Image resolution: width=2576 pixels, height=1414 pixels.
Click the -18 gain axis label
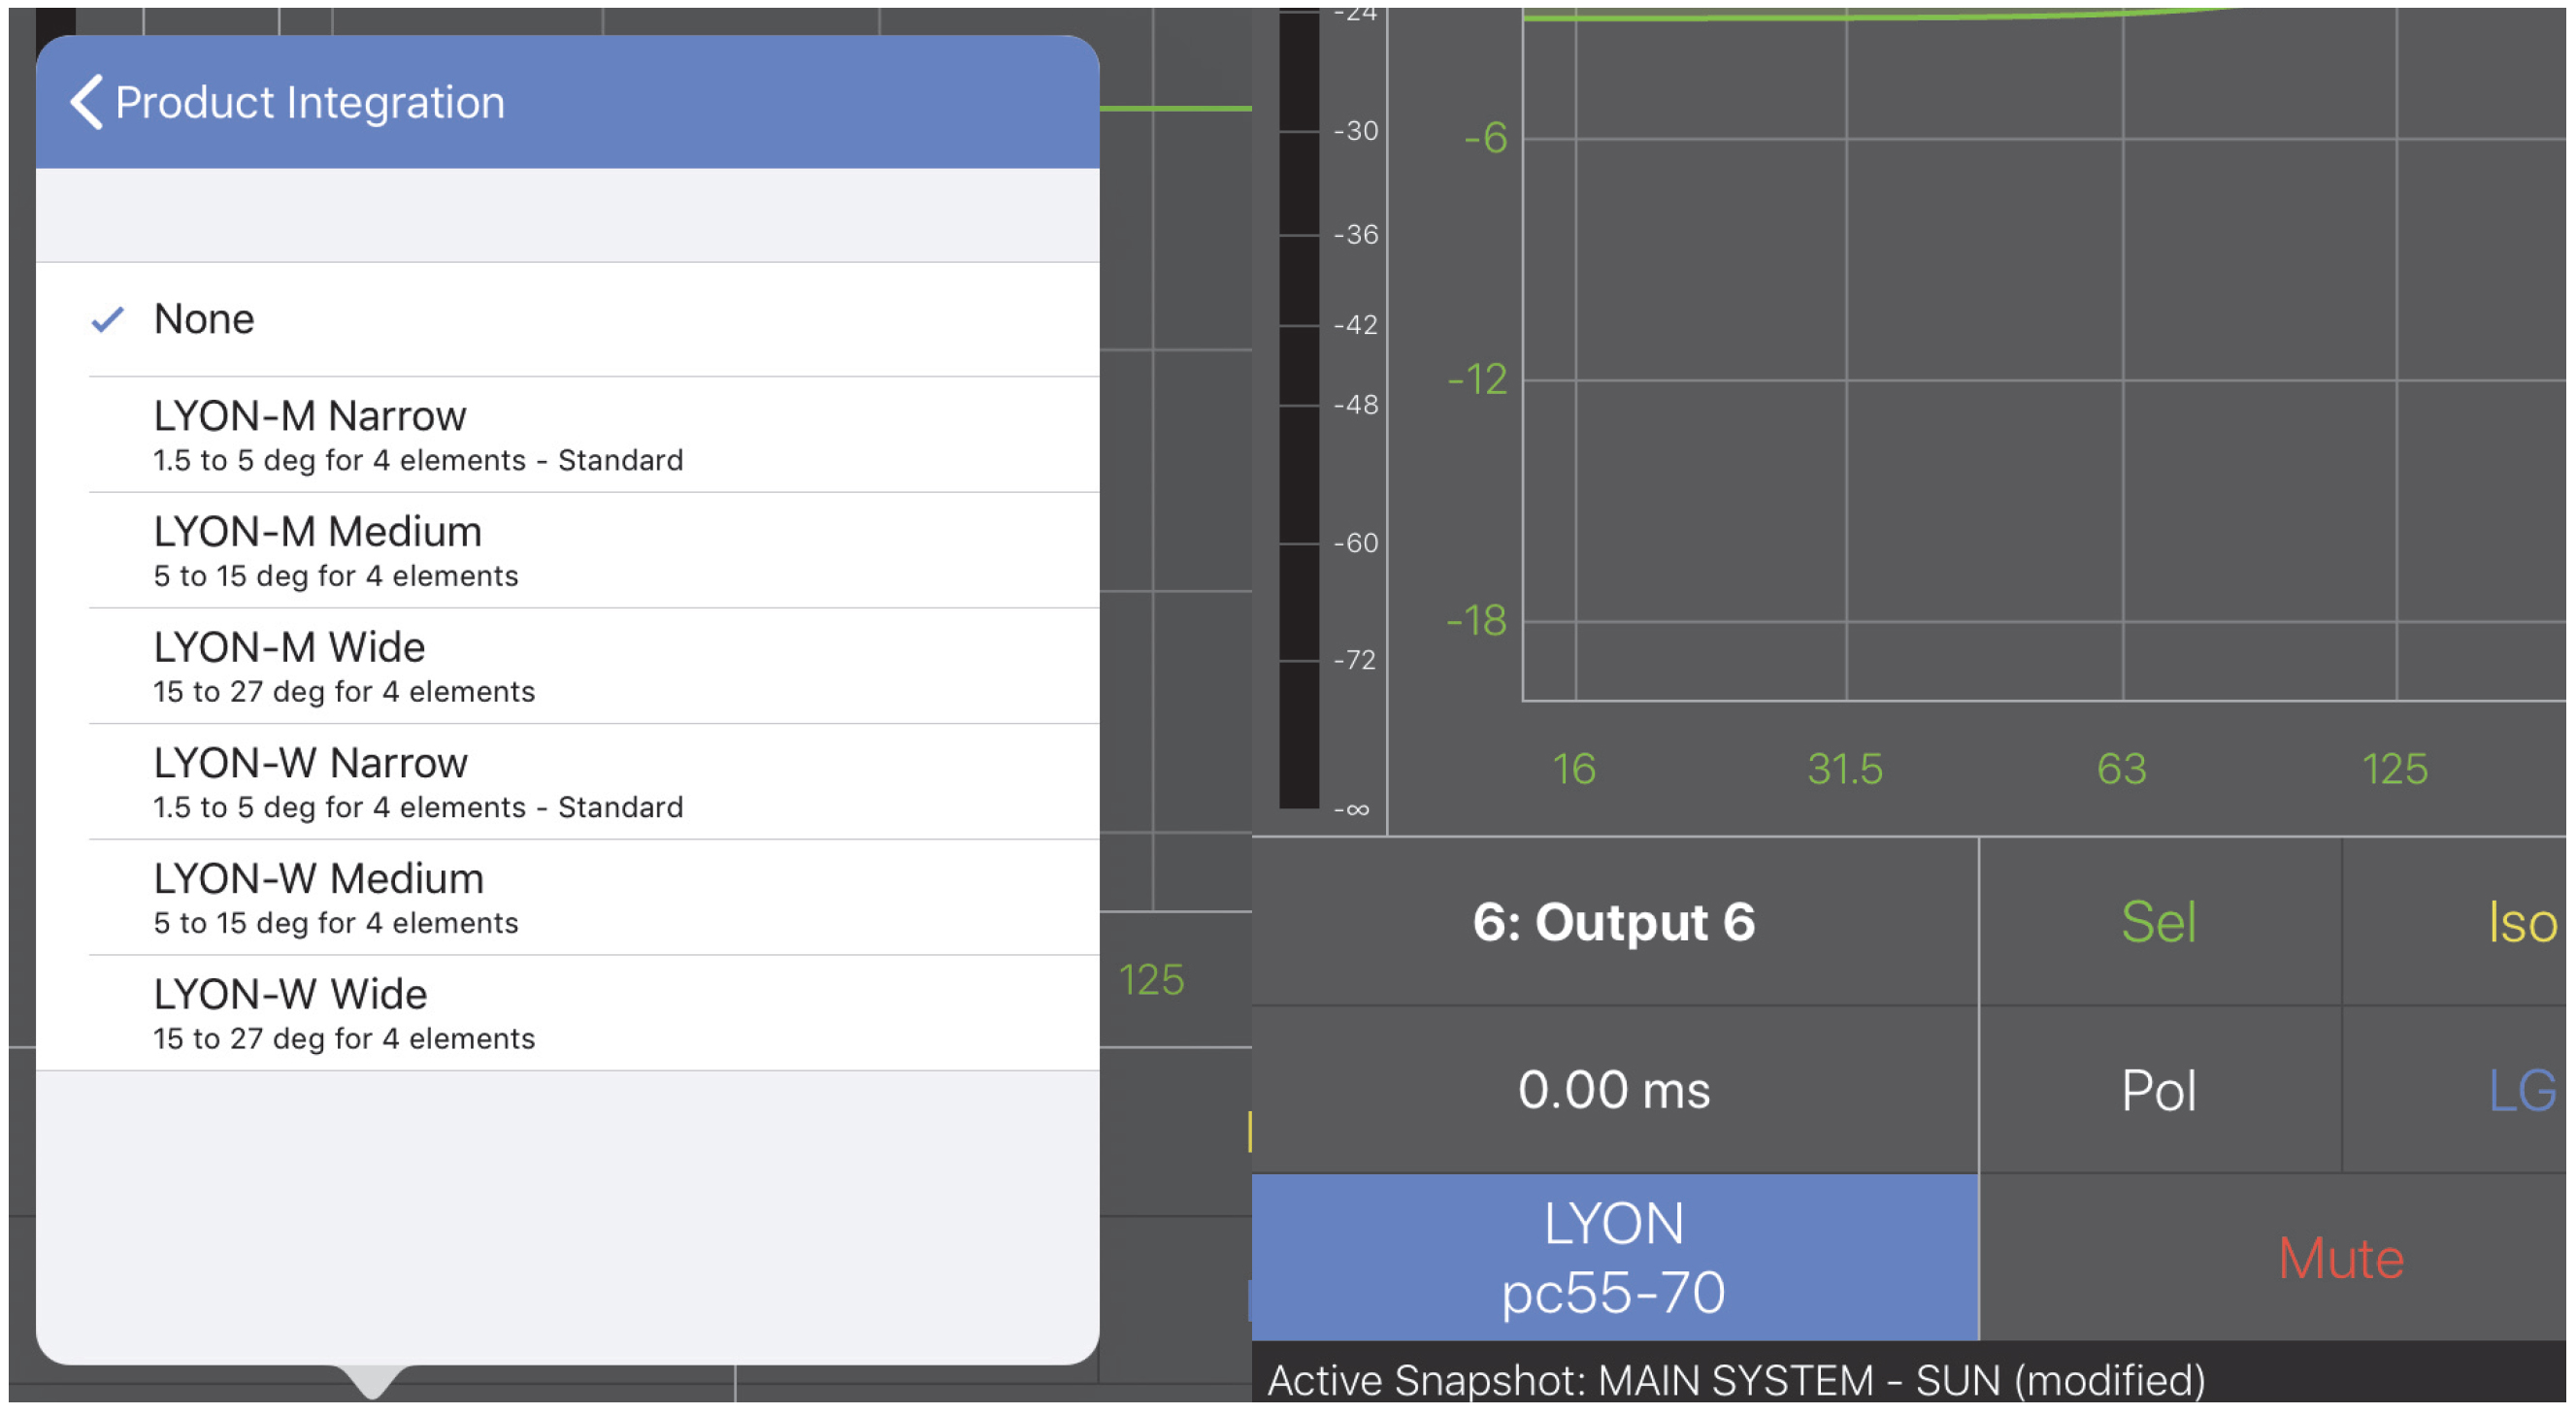[x=1476, y=621]
